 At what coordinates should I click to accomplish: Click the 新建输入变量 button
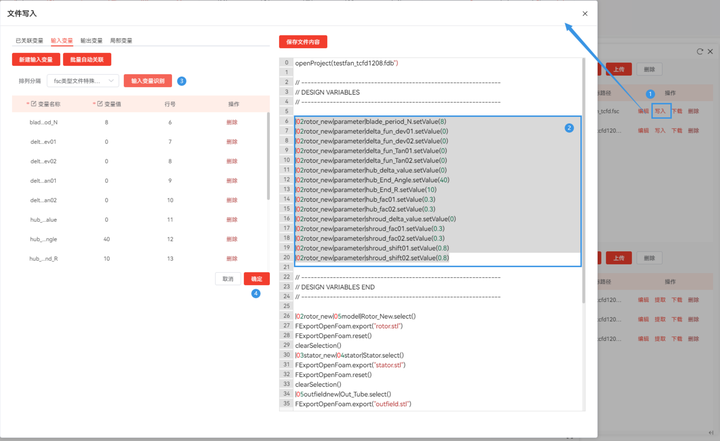(36, 59)
